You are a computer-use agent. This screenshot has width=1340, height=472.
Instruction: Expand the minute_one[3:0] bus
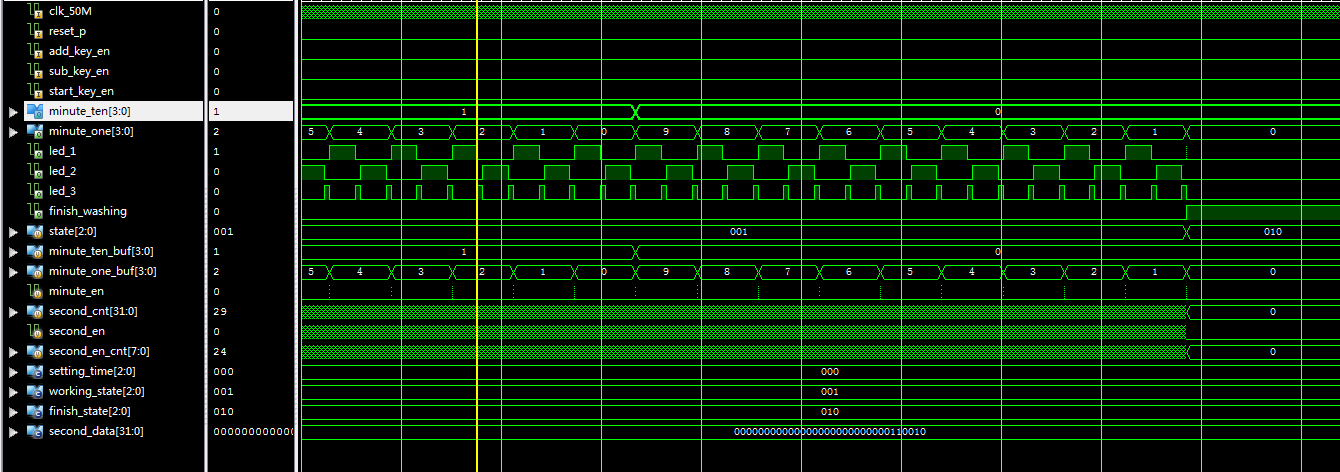click(x=13, y=131)
